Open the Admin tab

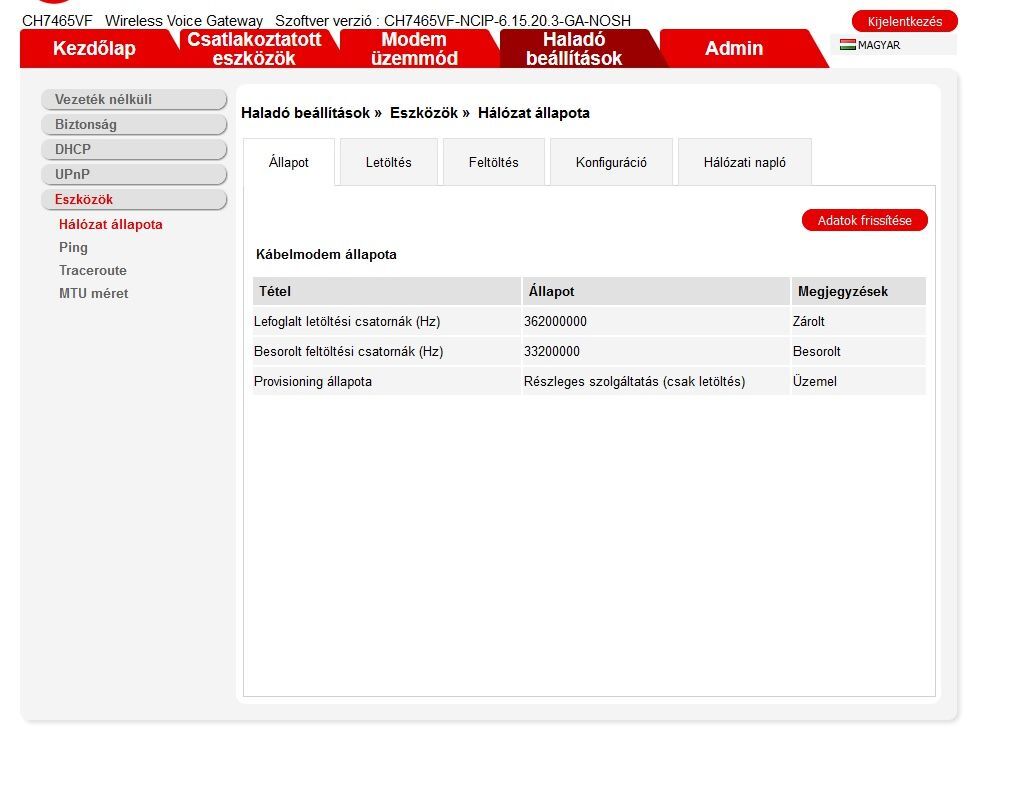734,48
